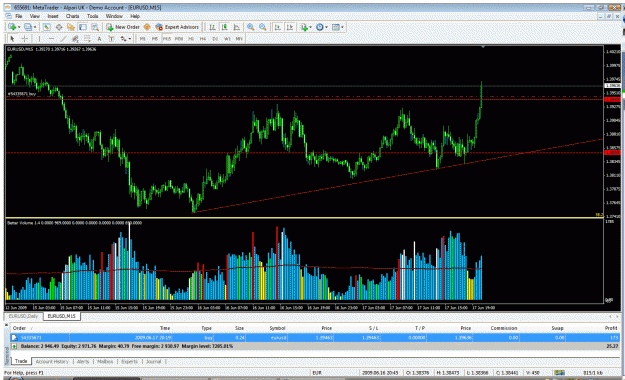Show the Market Watch window
The image size is (625, 380).
tap(47, 27)
